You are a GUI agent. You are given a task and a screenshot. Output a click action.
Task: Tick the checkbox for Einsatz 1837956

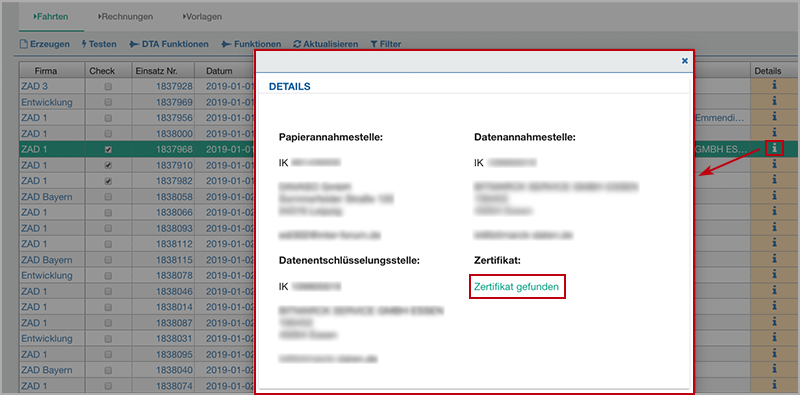coord(108,118)
